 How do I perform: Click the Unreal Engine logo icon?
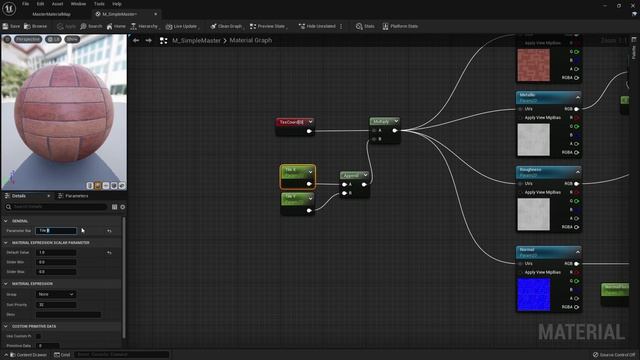9,8
